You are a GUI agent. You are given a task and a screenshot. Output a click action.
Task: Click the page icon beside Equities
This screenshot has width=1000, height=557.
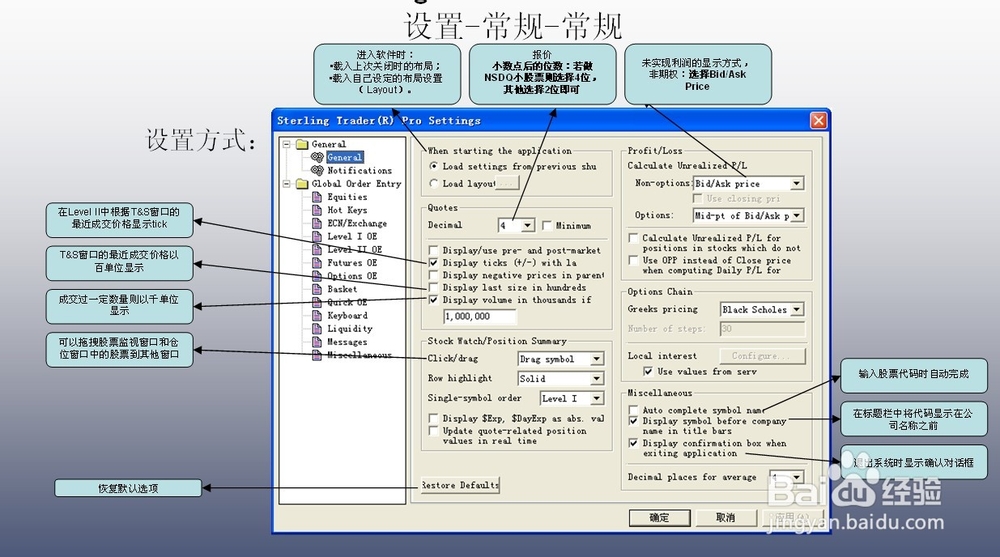(316, 197)
